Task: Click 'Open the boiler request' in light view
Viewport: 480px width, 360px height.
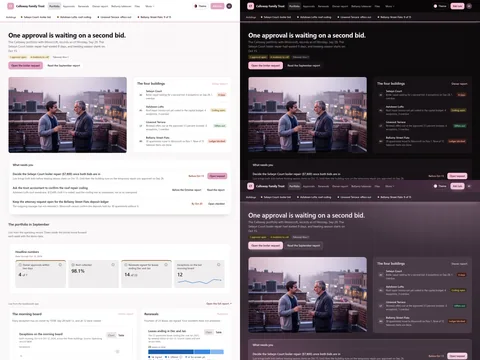Action: click(26, 66)
